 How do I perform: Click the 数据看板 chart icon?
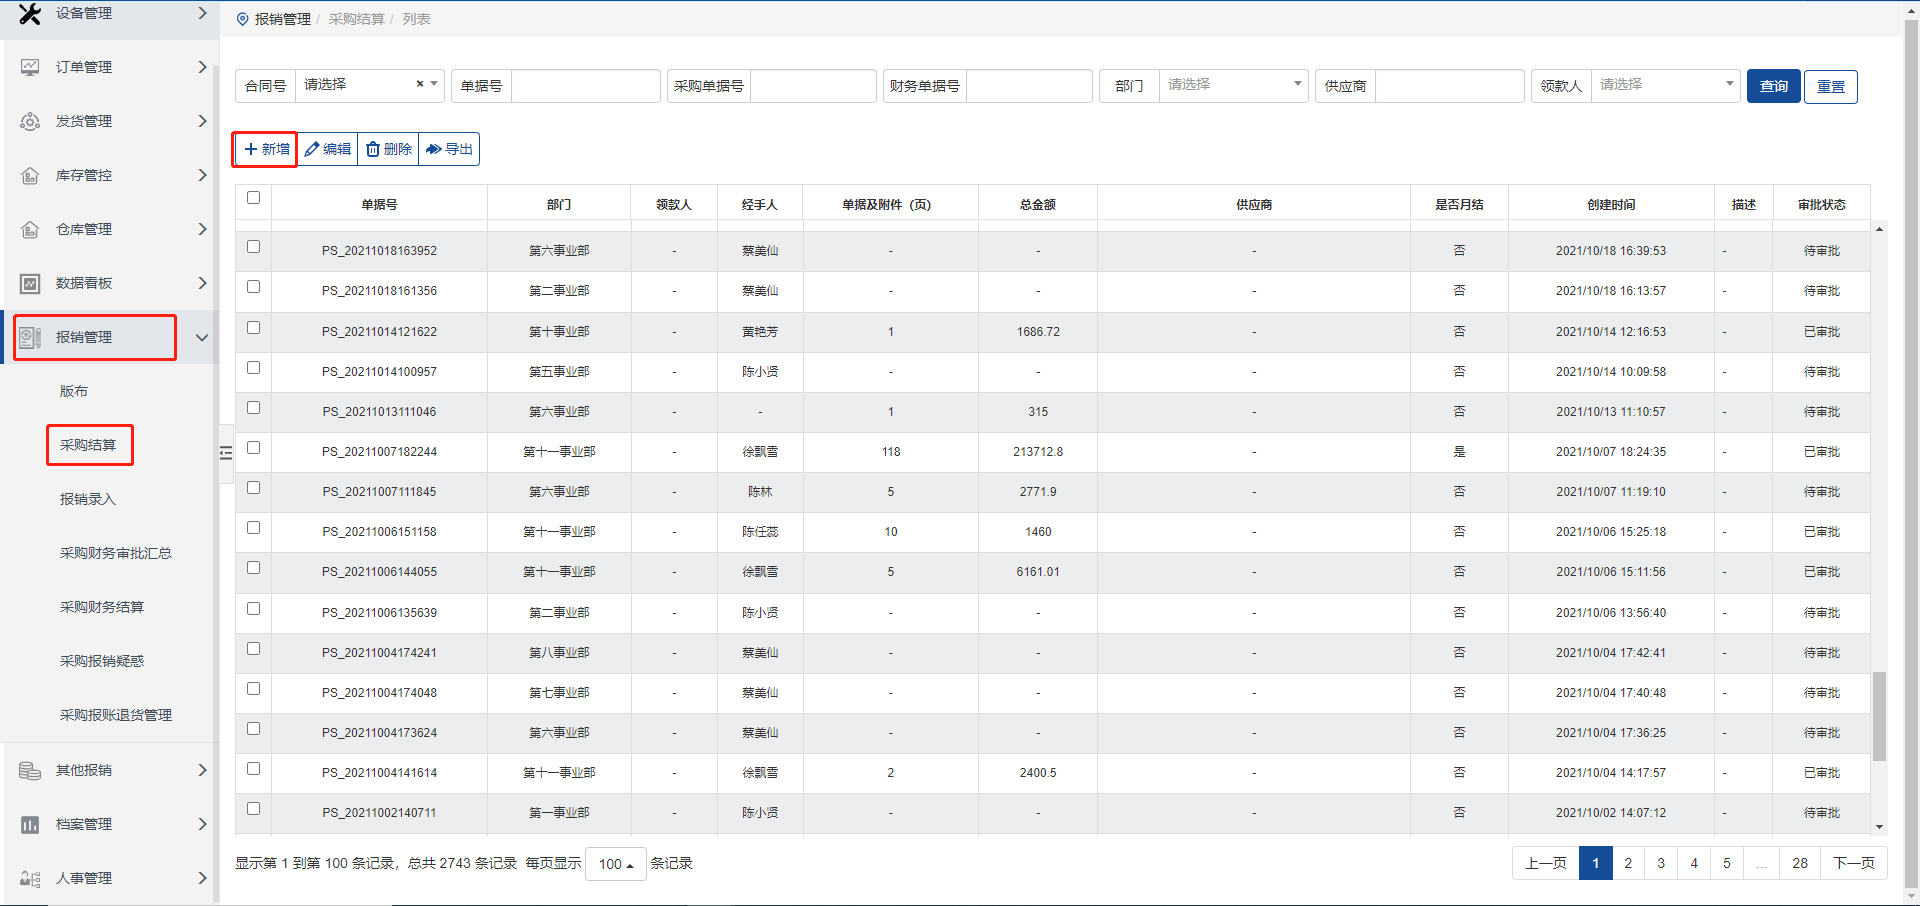30,283
